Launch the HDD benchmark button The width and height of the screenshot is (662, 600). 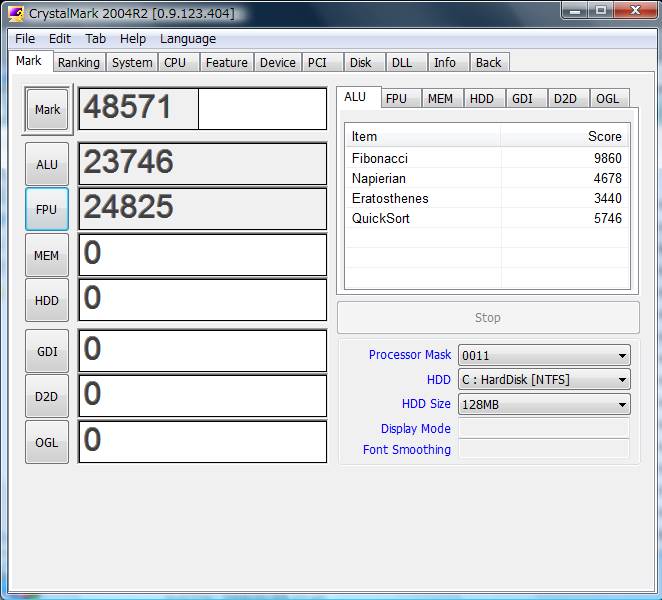point(47,301)
